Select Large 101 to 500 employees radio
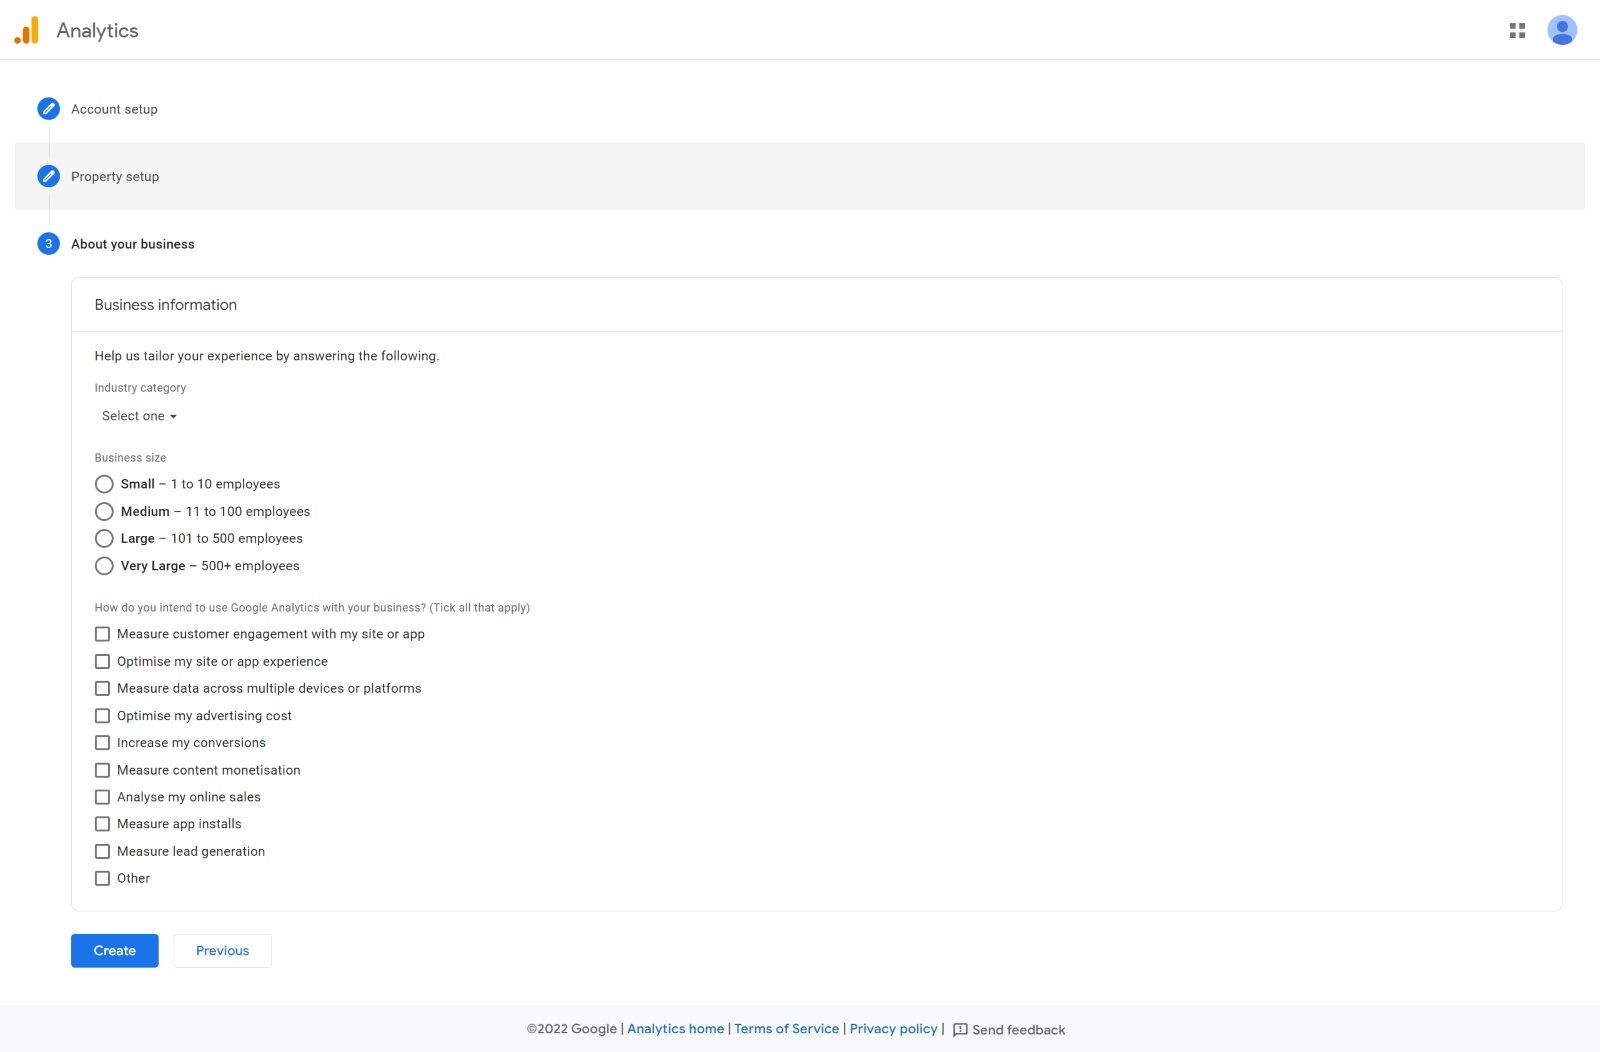Image resolution: width=1600 pixels, height=1052 pixels. tap(104, 538)
